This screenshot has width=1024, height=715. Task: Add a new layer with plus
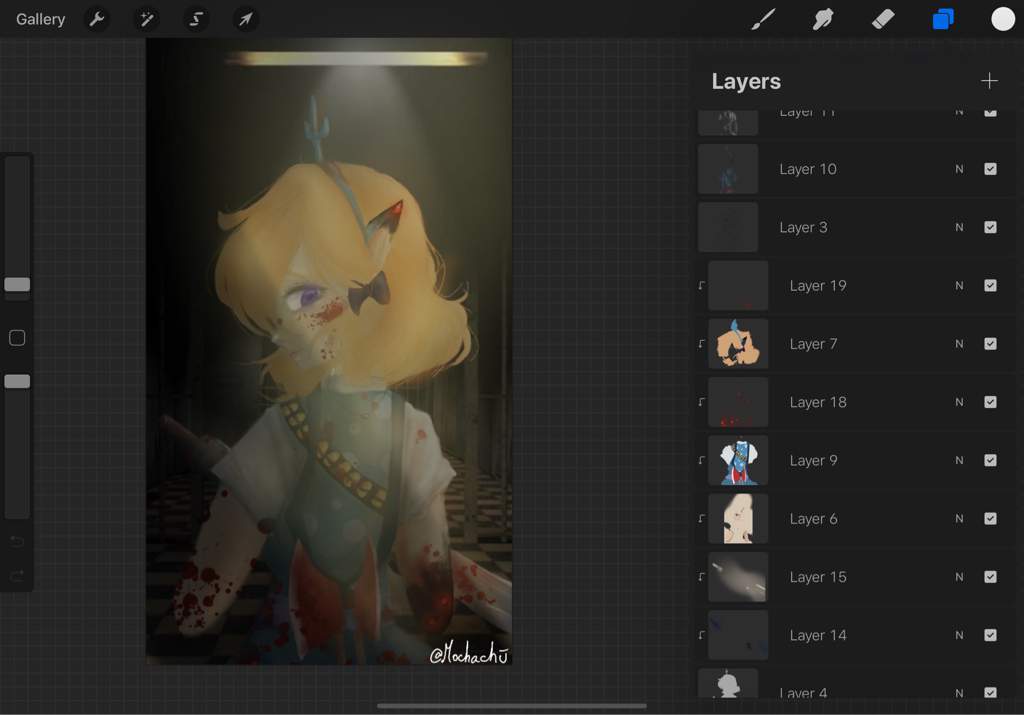point(989,81)
